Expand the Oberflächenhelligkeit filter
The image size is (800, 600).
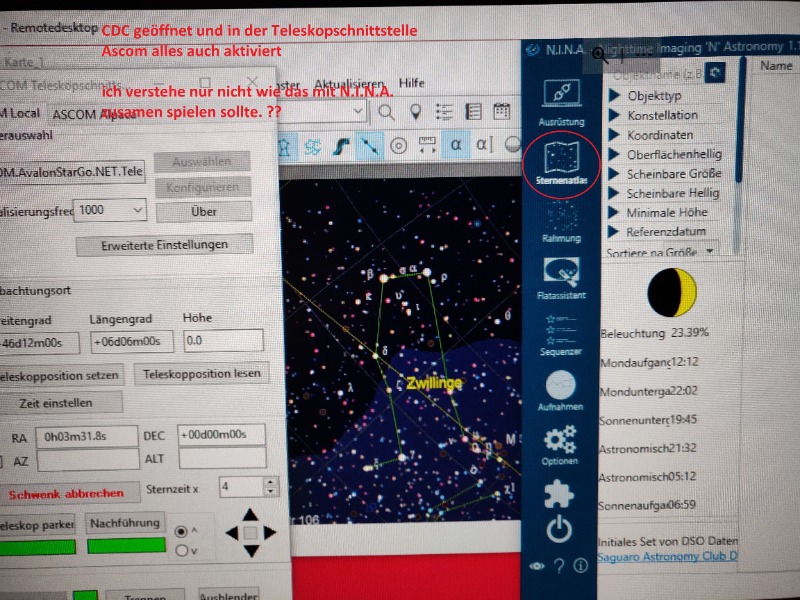614,155
